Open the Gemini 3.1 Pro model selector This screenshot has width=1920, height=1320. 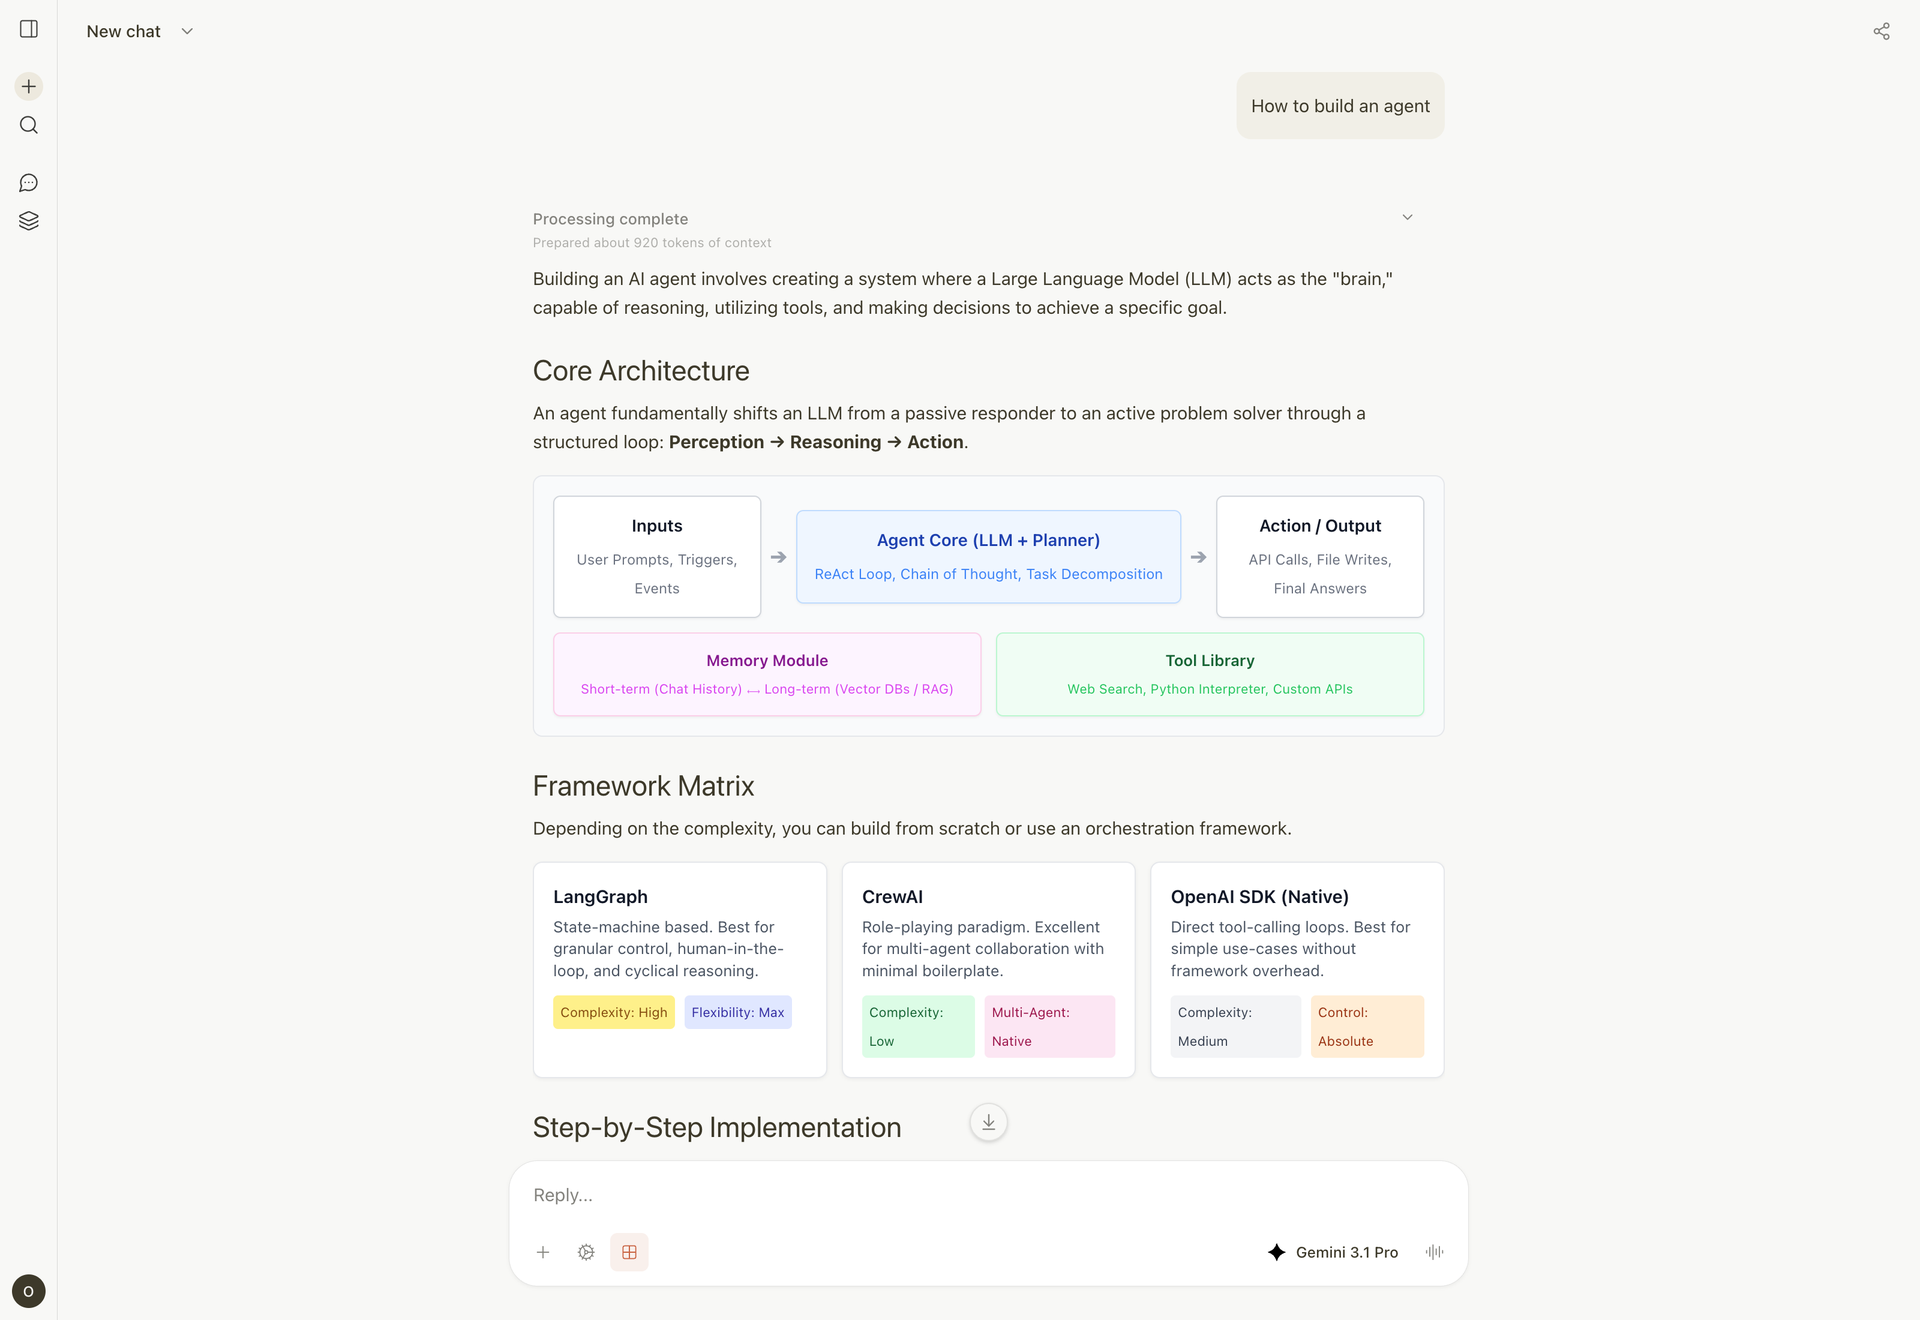1332,1252
